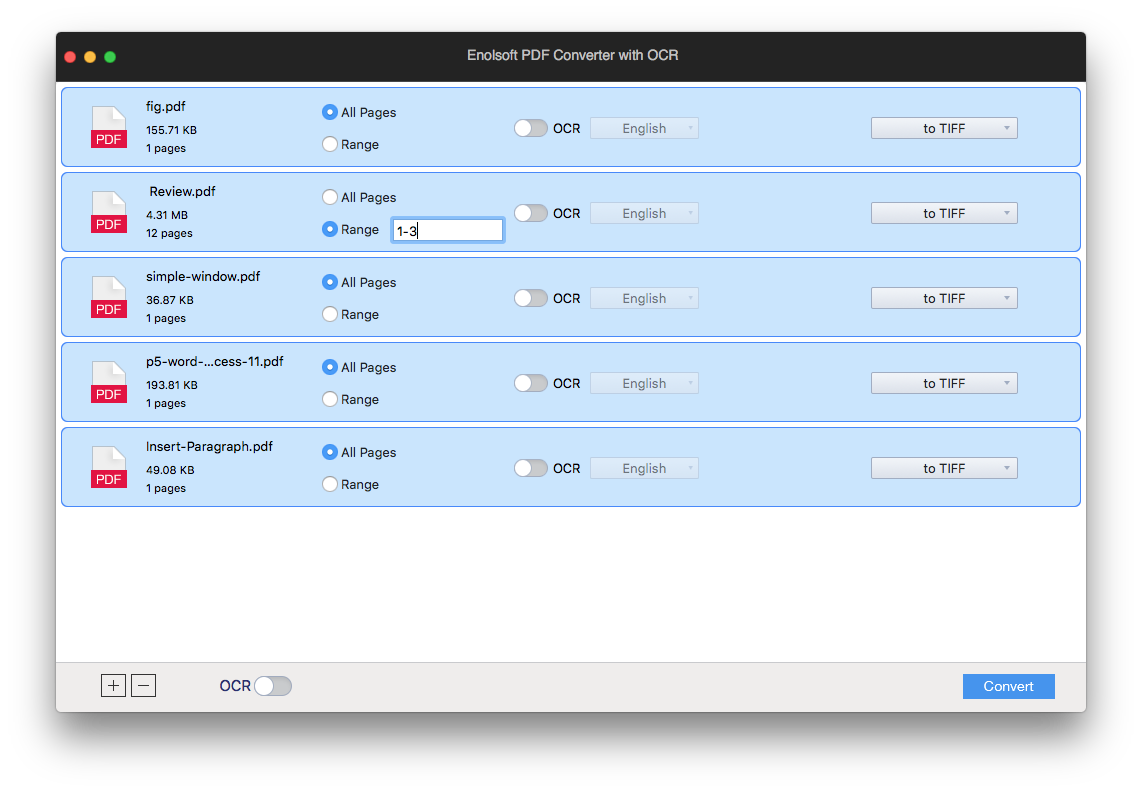
Task: Select All Pages for Insert-Paragraph.pdf
Action: pos(330,452)
